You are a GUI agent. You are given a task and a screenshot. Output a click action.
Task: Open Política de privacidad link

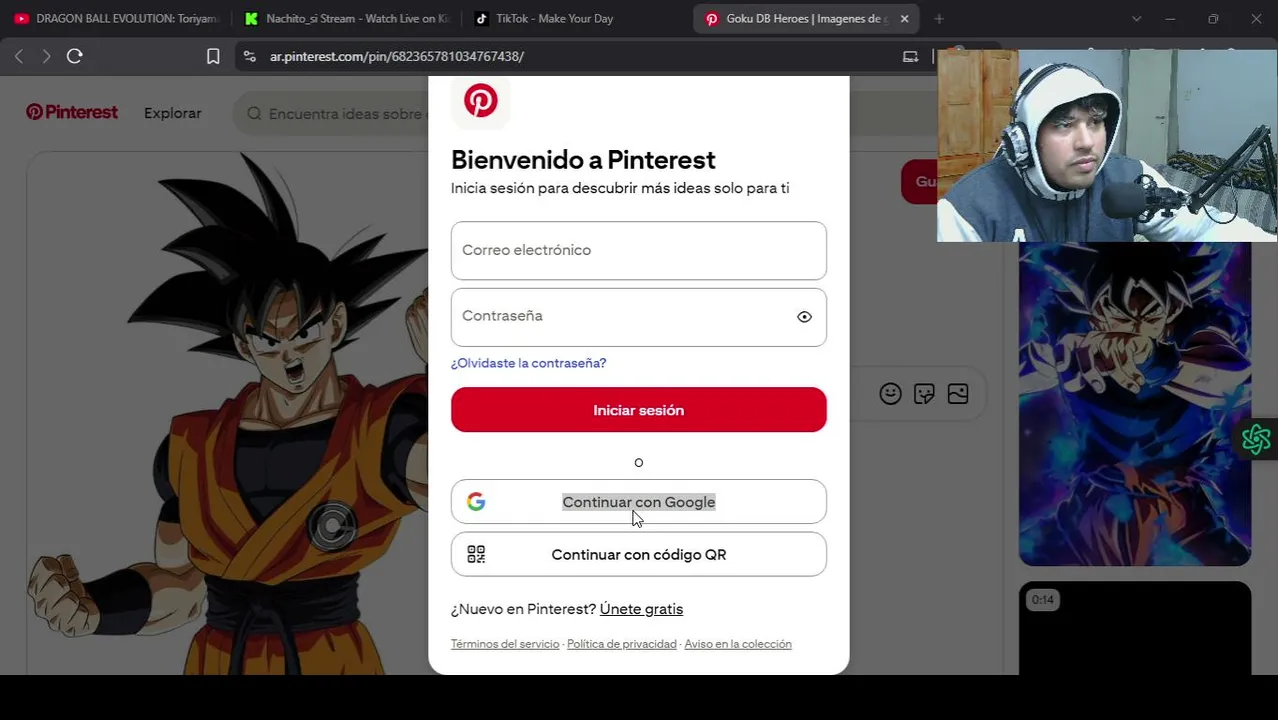[x=622, y=644]
